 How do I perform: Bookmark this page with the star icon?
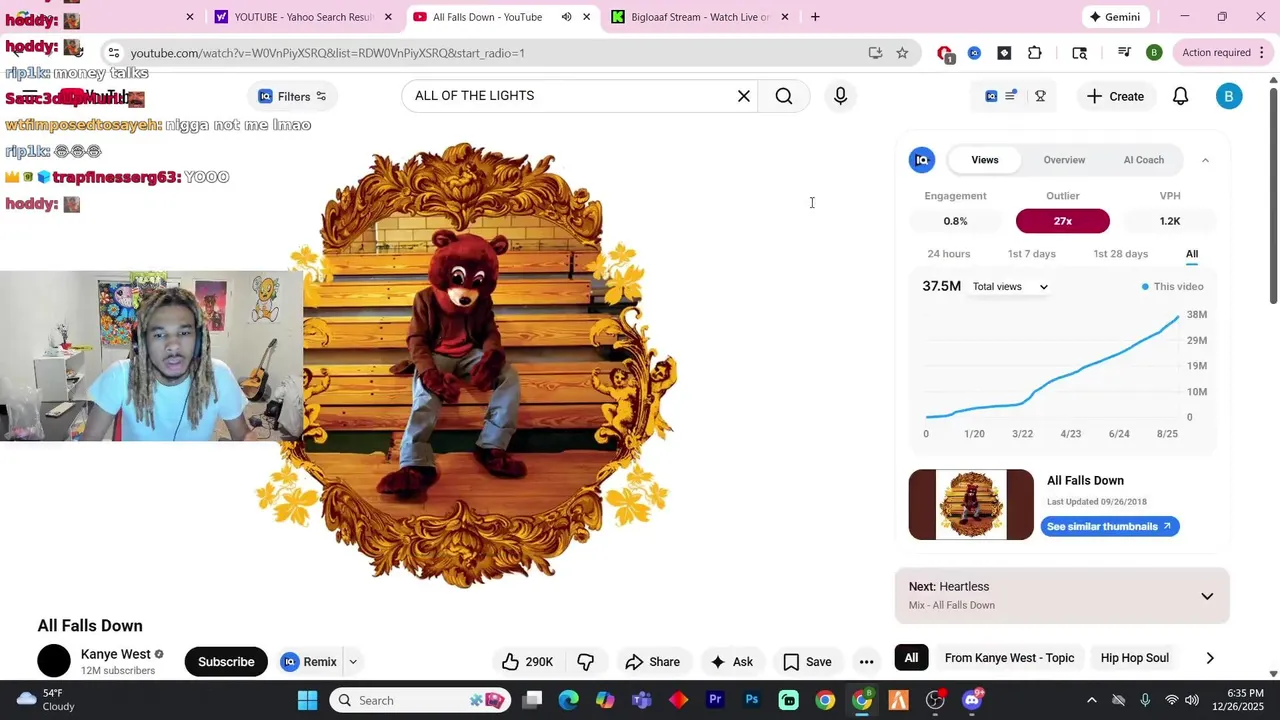[902, 53]
